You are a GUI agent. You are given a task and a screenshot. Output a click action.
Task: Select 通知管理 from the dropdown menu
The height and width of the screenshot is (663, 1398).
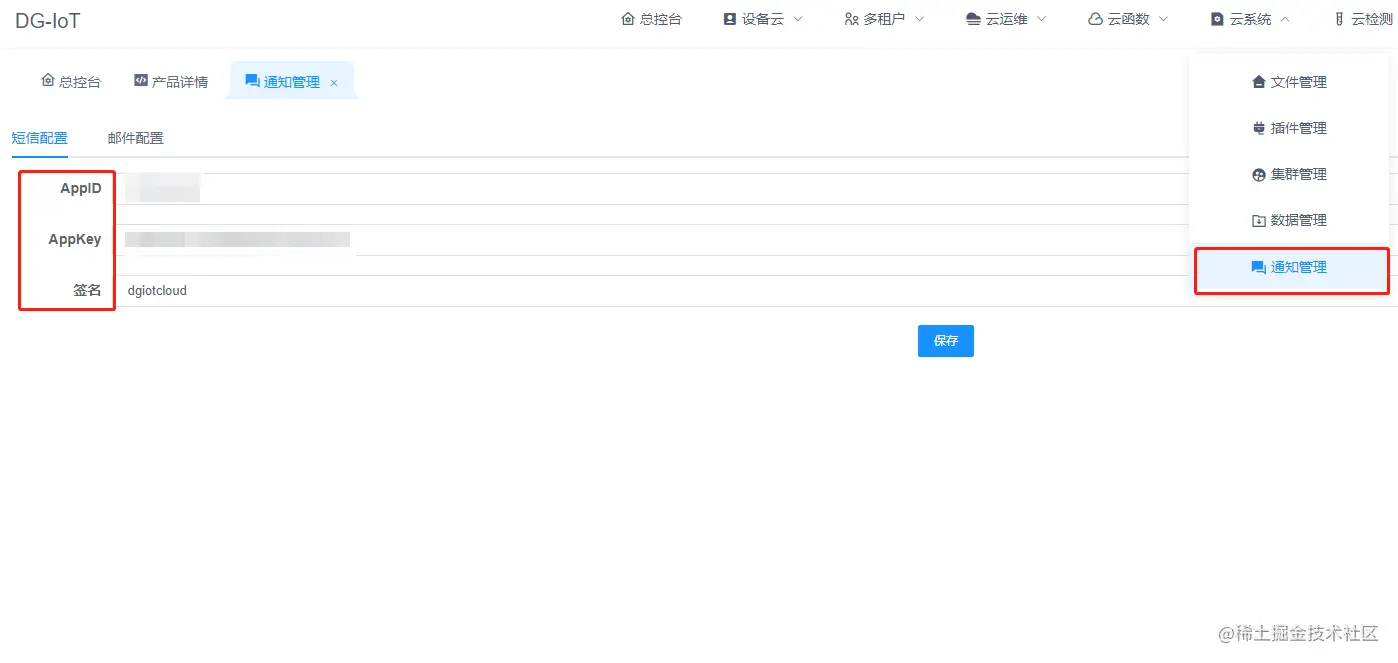tap(1289, 267)
